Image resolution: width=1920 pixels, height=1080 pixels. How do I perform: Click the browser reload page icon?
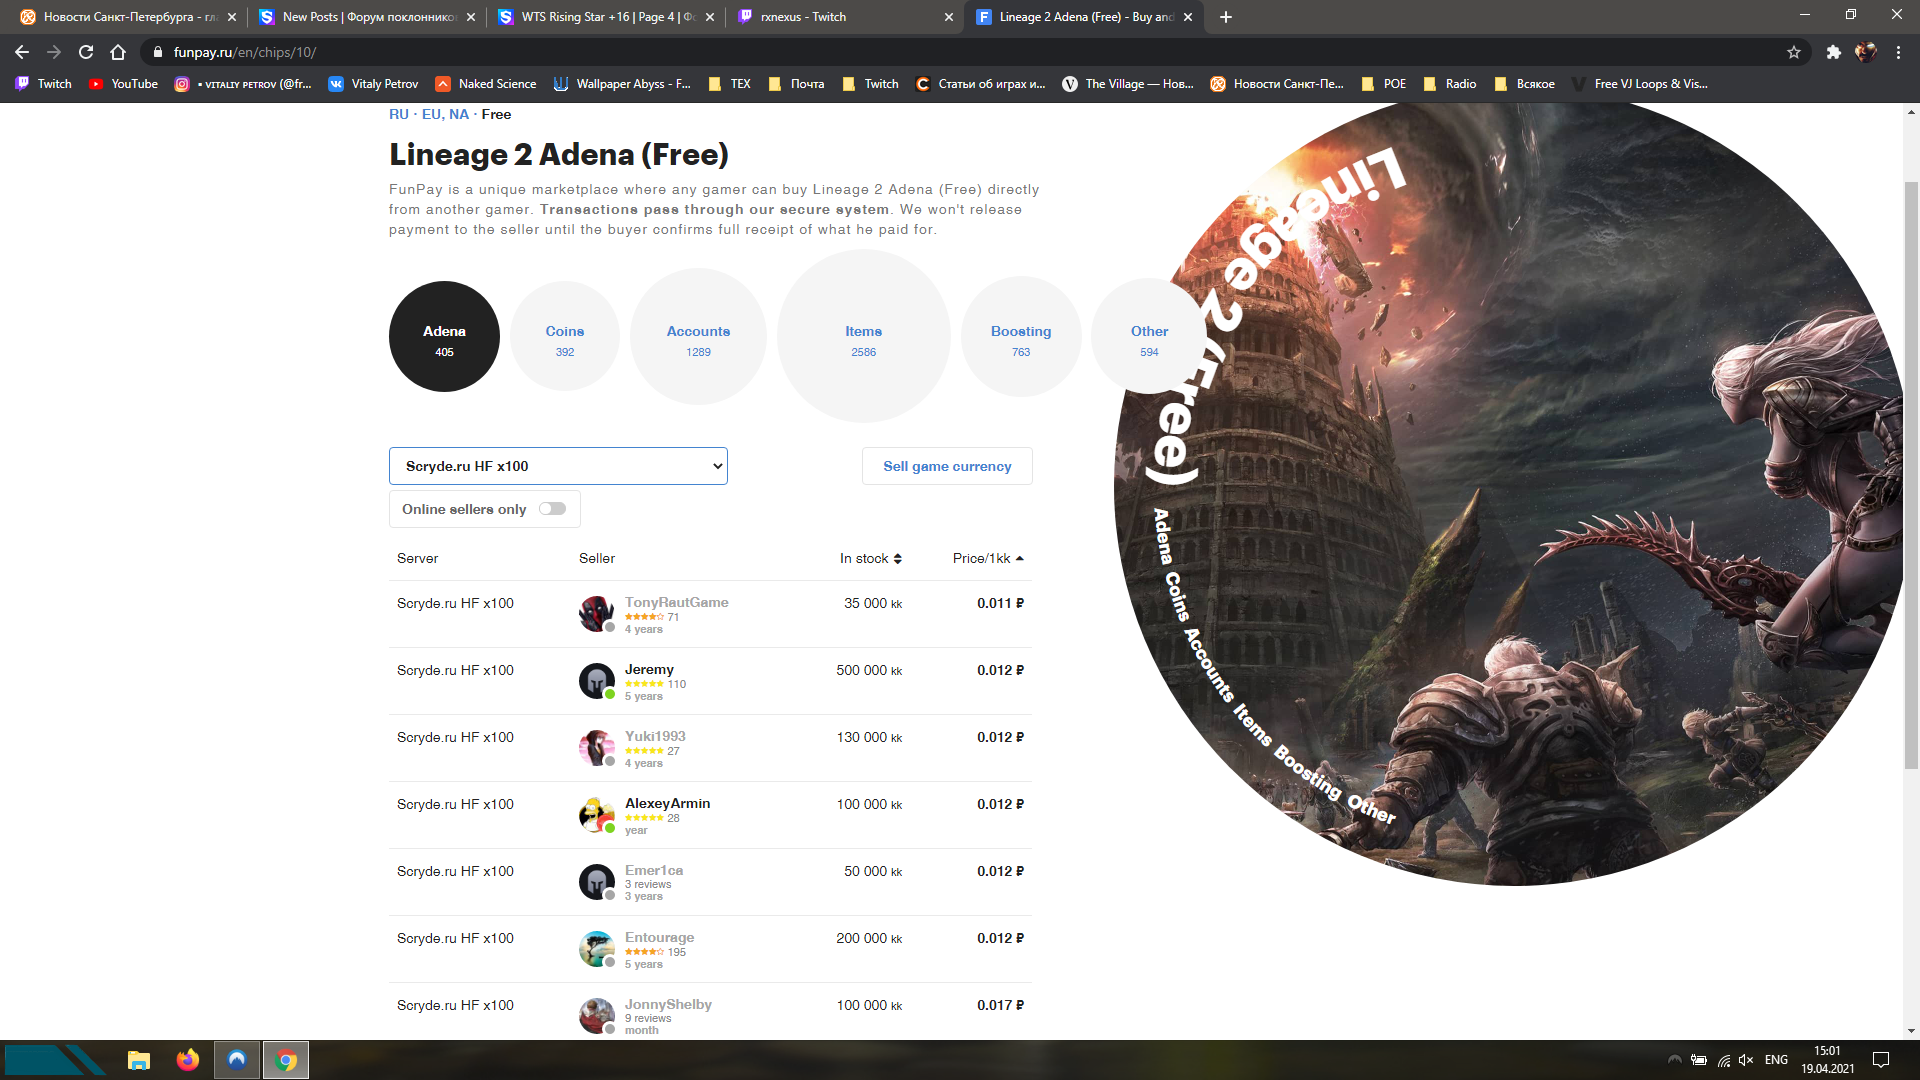pyautogui.click(x=86, y=52)
